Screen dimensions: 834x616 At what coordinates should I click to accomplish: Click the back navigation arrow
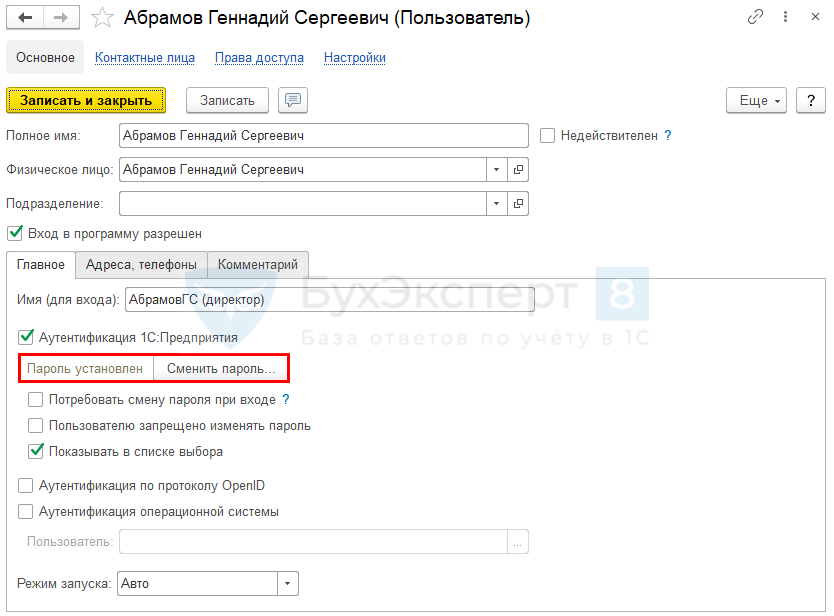pos(26,18)
